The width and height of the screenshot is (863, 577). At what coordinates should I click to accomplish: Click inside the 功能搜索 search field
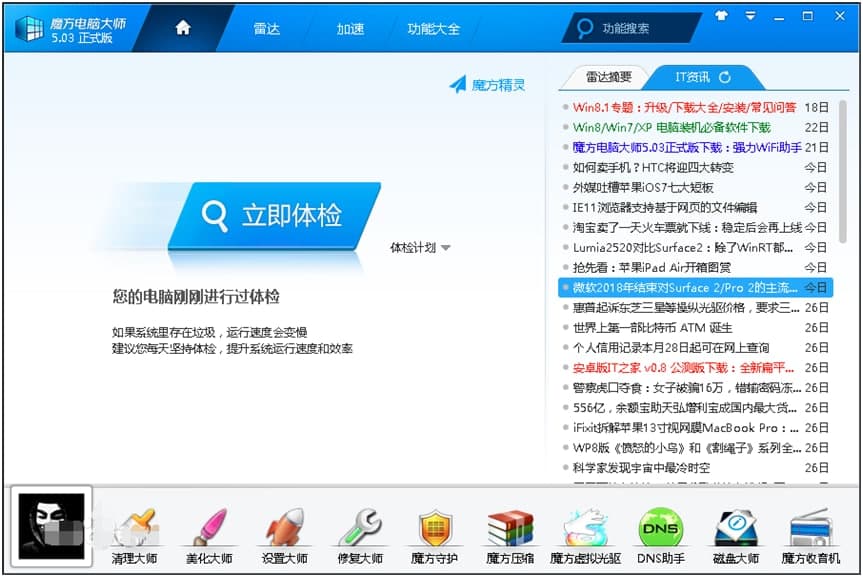(630, 29)
